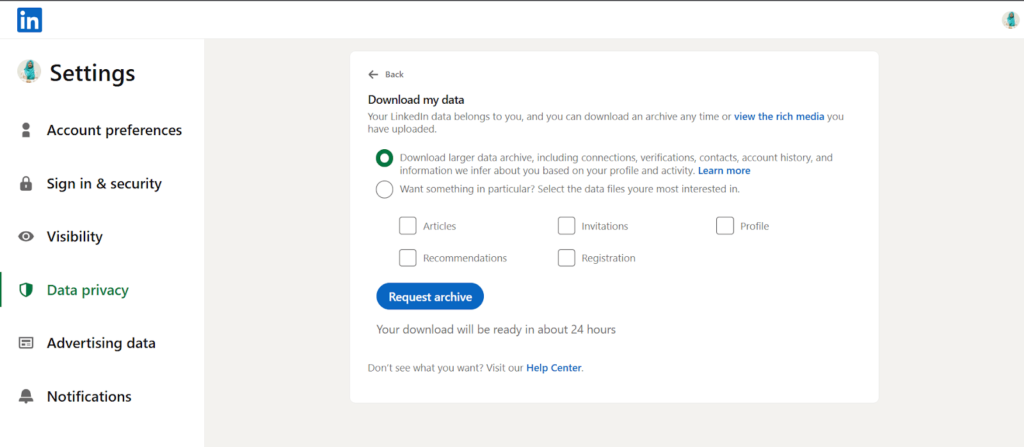The width and height of the screenshot is (1024, 447).
Task: Select the 'Want something in particular' radio button
Action: 385,190
